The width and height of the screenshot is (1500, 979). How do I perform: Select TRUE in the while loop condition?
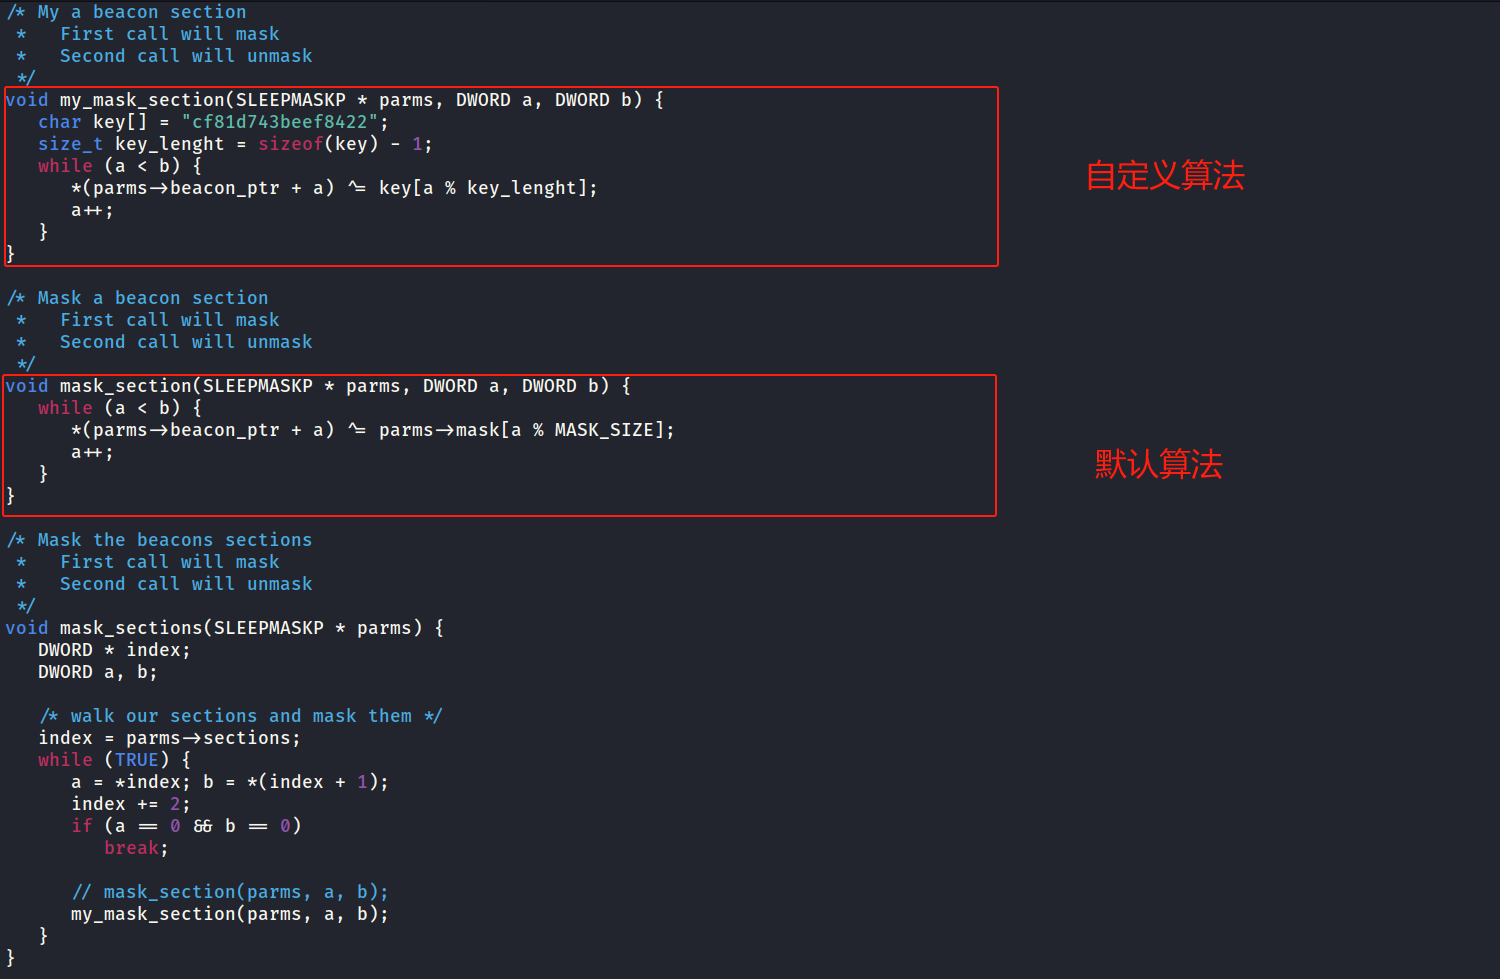tap(136, 760)
